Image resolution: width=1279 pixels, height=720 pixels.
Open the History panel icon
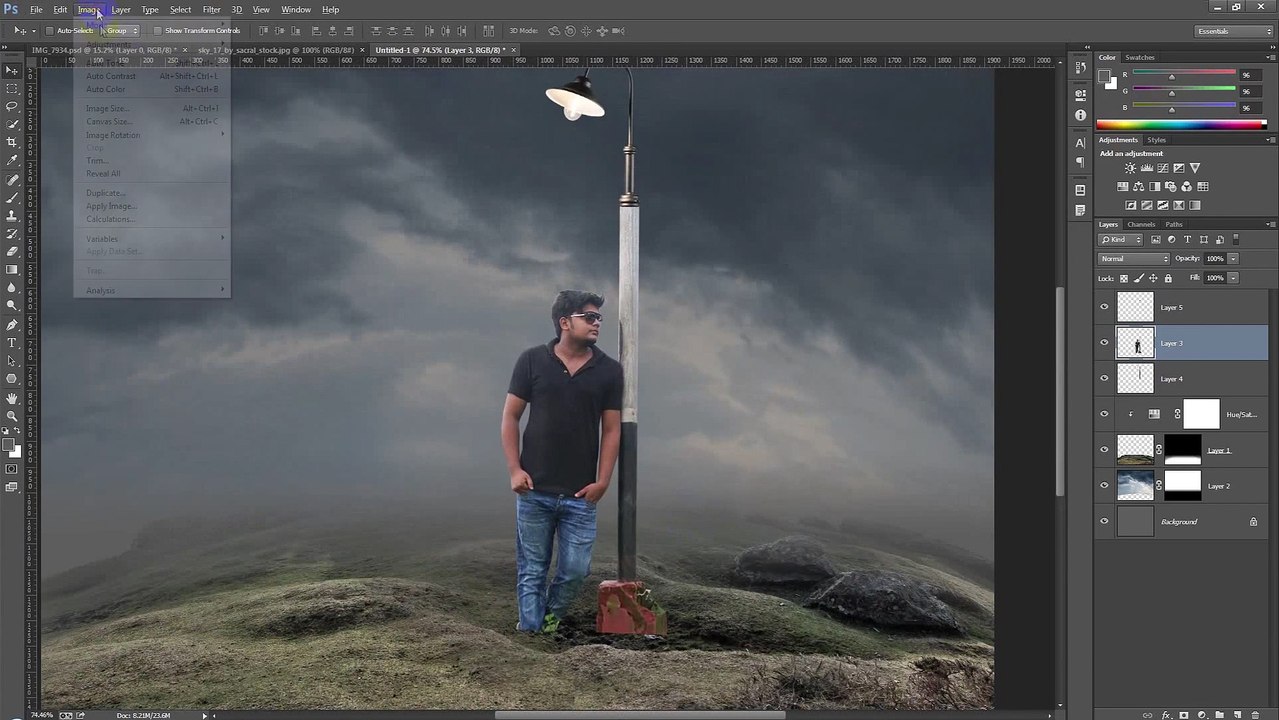1080,68
